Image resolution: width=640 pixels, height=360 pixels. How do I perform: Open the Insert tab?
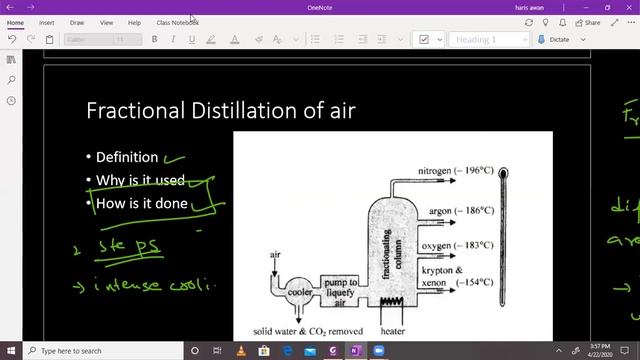[47, 23]
